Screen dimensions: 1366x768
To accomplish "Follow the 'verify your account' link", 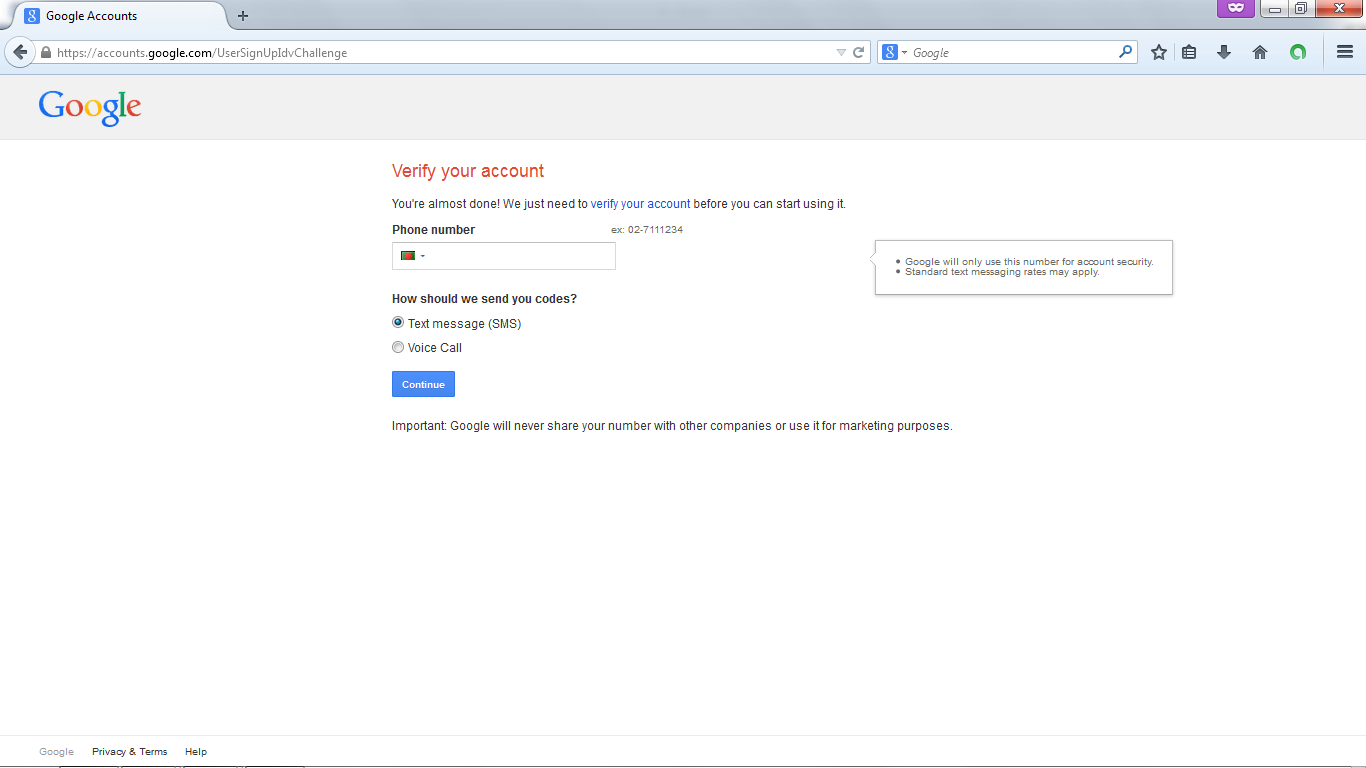I will point(640,204).
